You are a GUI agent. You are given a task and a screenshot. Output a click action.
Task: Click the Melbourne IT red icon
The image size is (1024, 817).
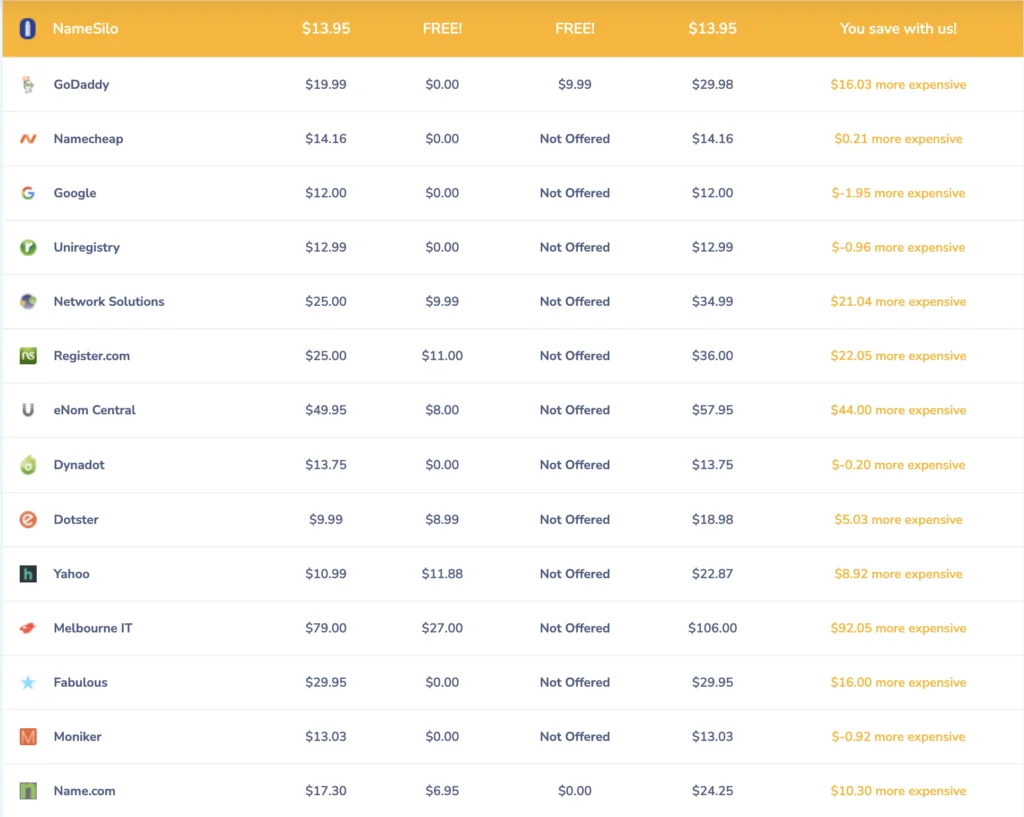(x=28, y=628)
